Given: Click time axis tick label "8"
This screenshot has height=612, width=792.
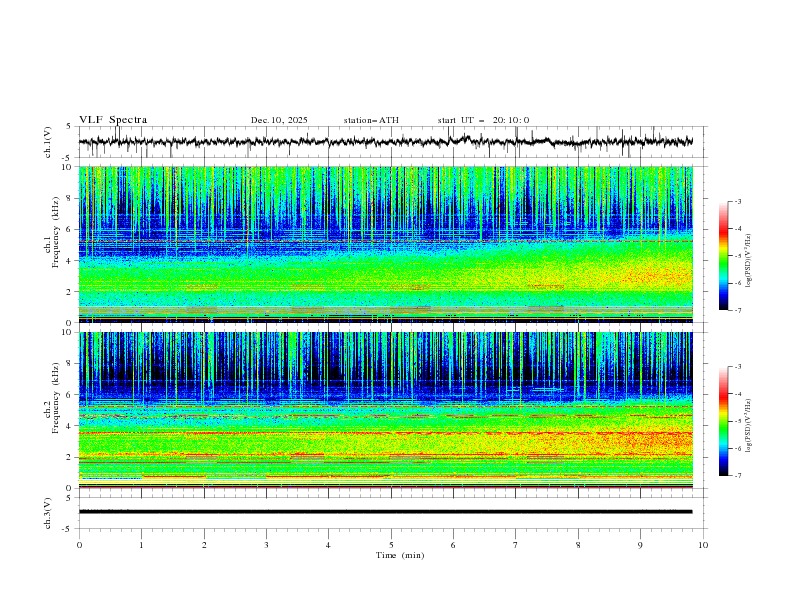Looking at the screenshot, I should tap(578, 545).
